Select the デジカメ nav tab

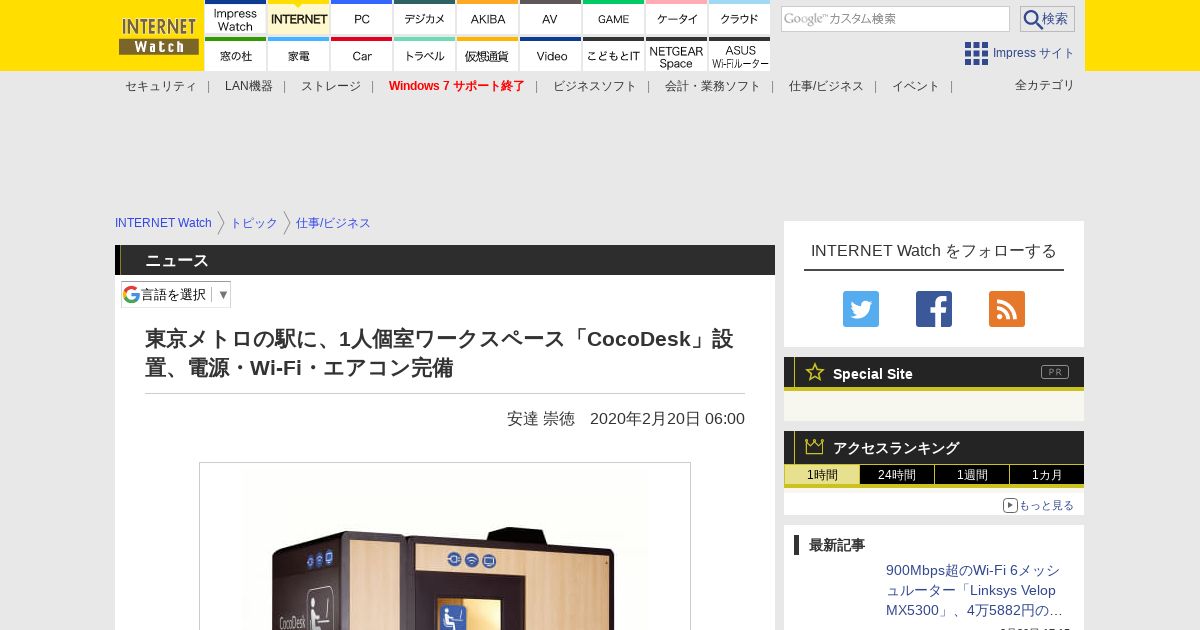(x=424, y=18)
